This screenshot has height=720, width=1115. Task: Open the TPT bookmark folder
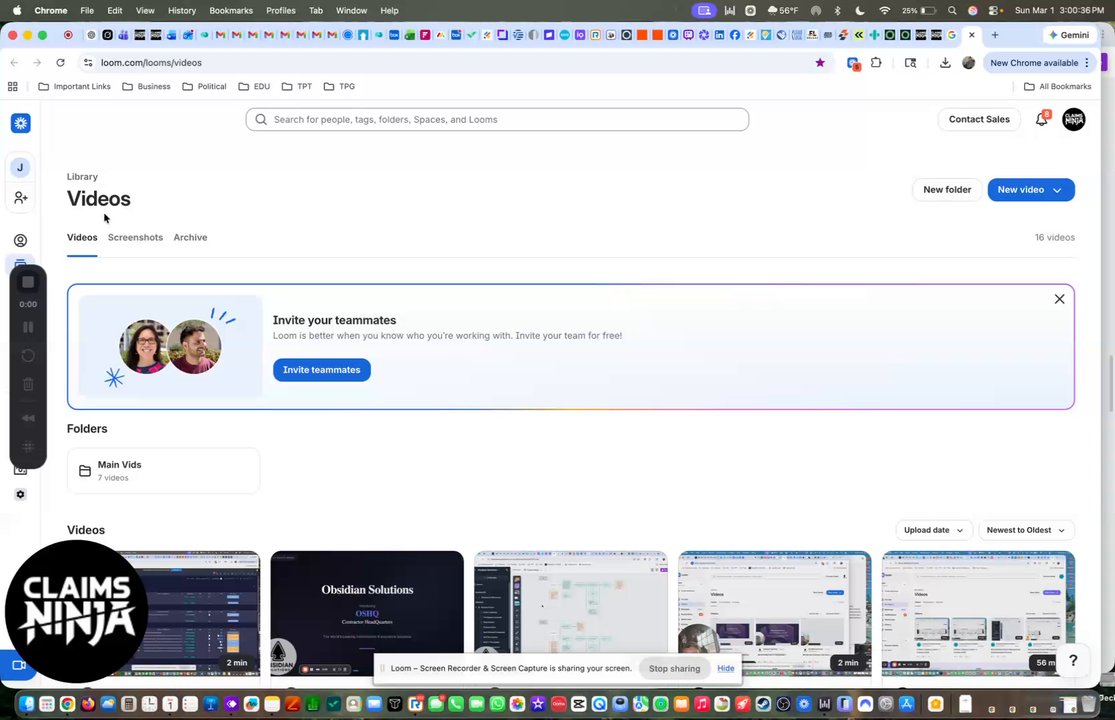(297, 86)
